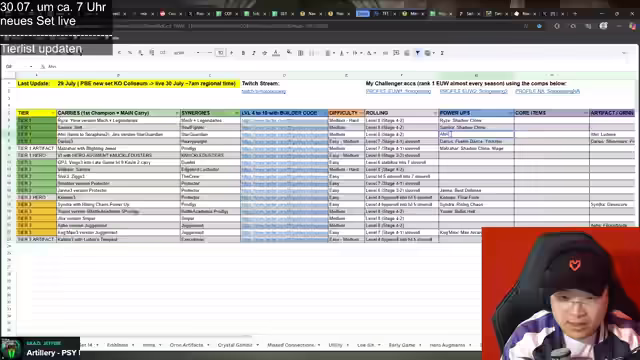Open filter dropdown on CARRIES column header

coord(177,113)
